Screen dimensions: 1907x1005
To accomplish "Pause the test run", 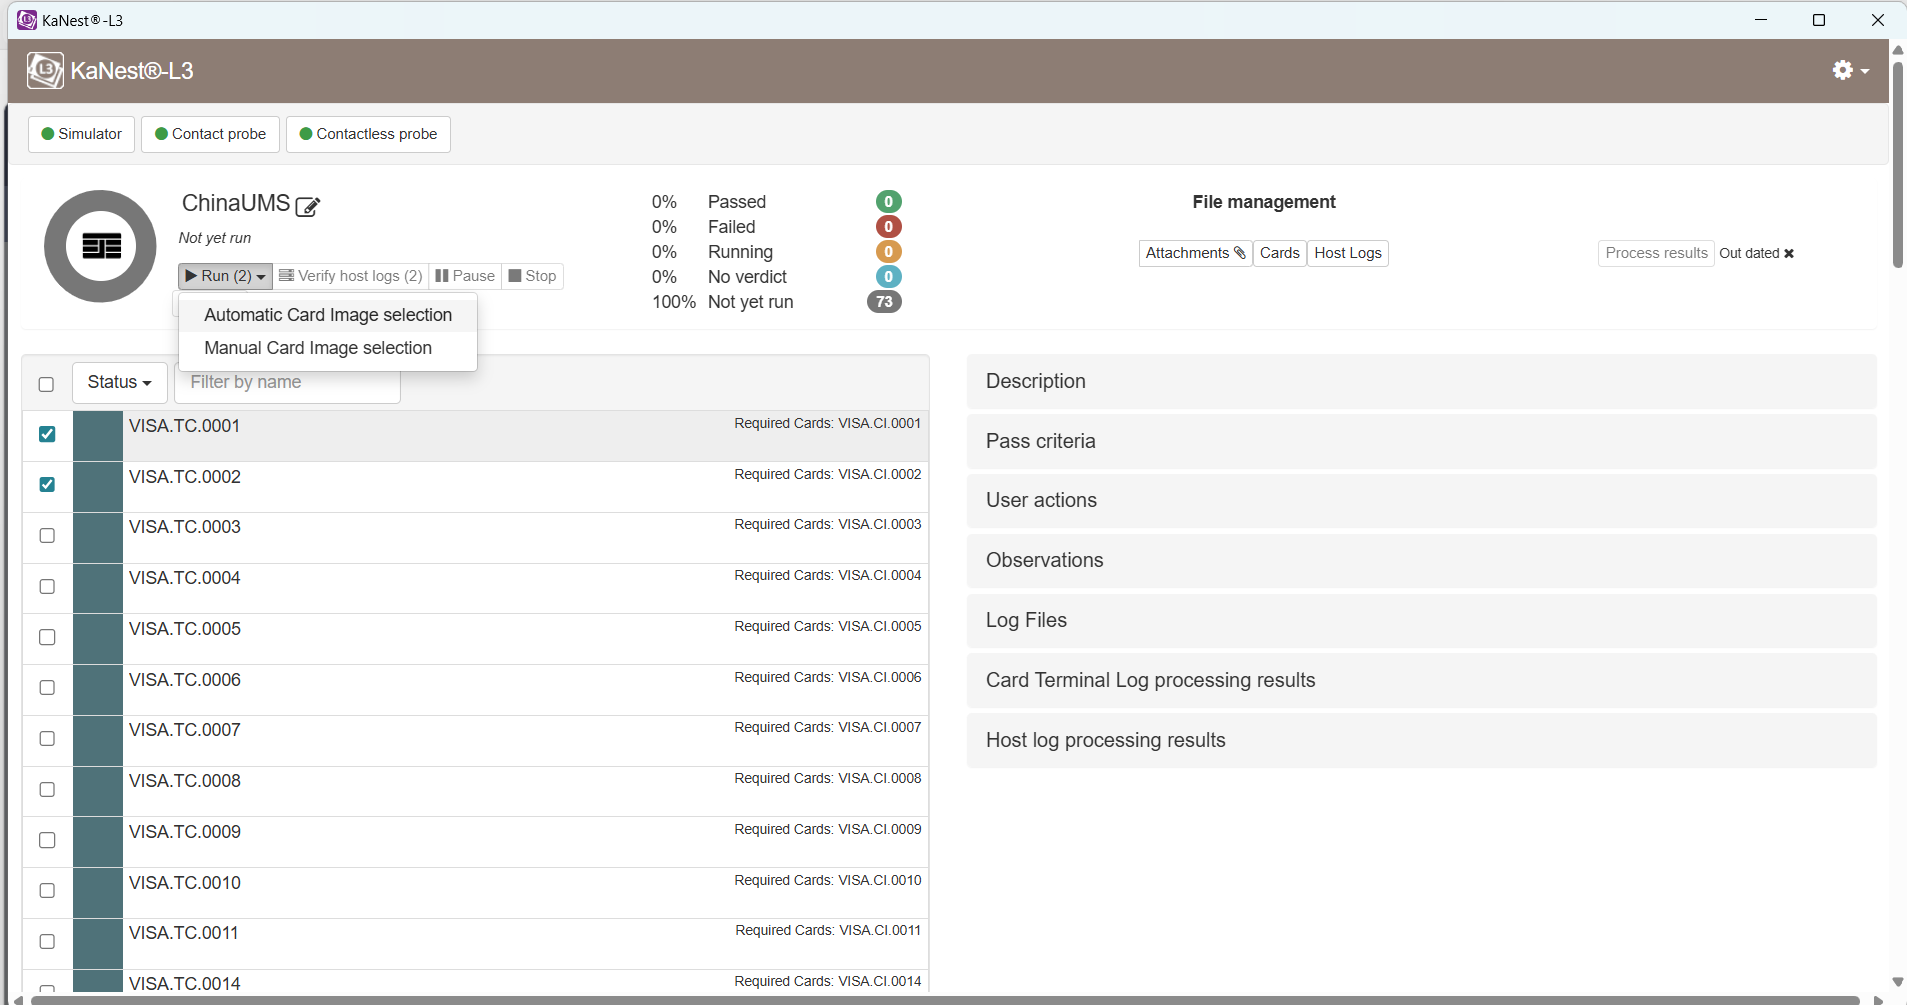I will click(x=465, y=276).
